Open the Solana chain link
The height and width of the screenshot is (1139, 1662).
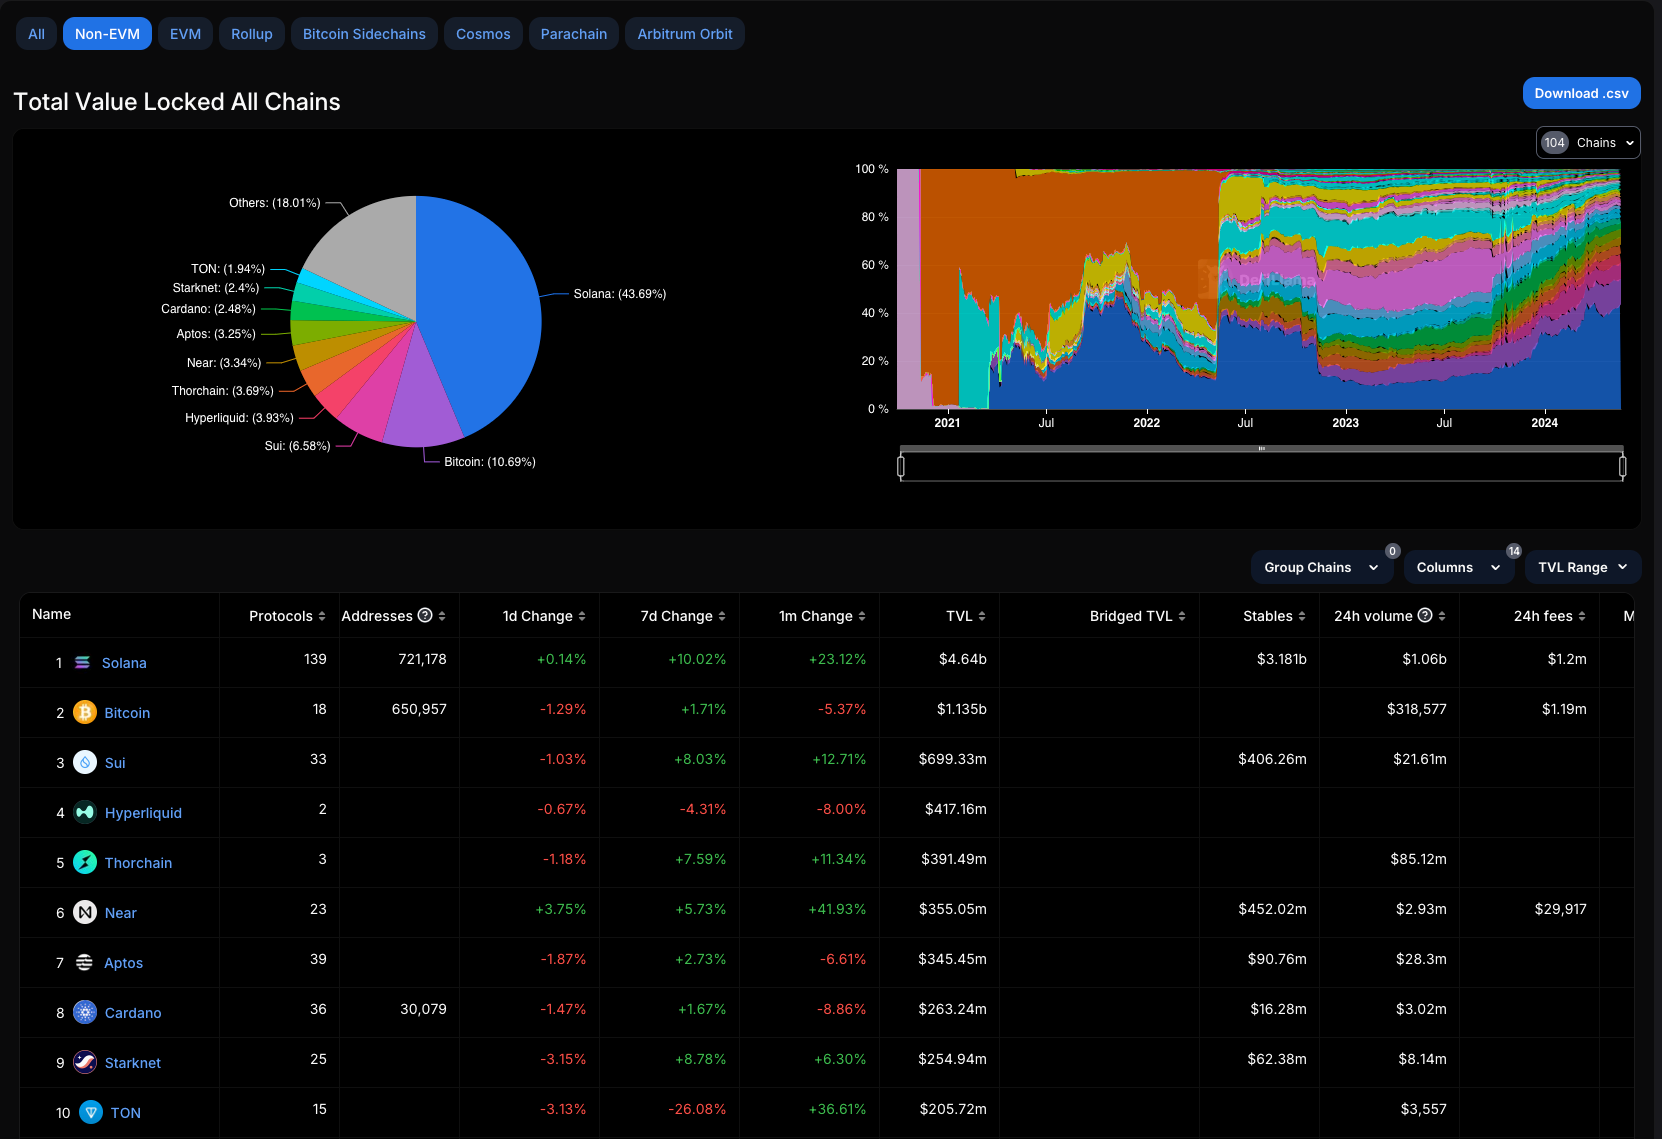[x=124, y=663]
